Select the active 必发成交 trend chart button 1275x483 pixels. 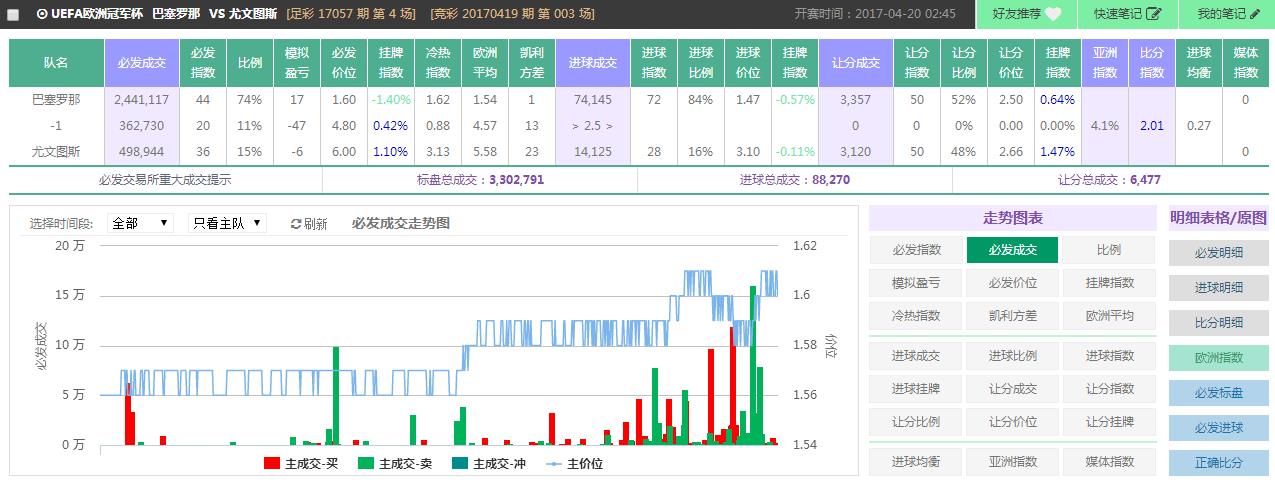(x=1012, y=250)
